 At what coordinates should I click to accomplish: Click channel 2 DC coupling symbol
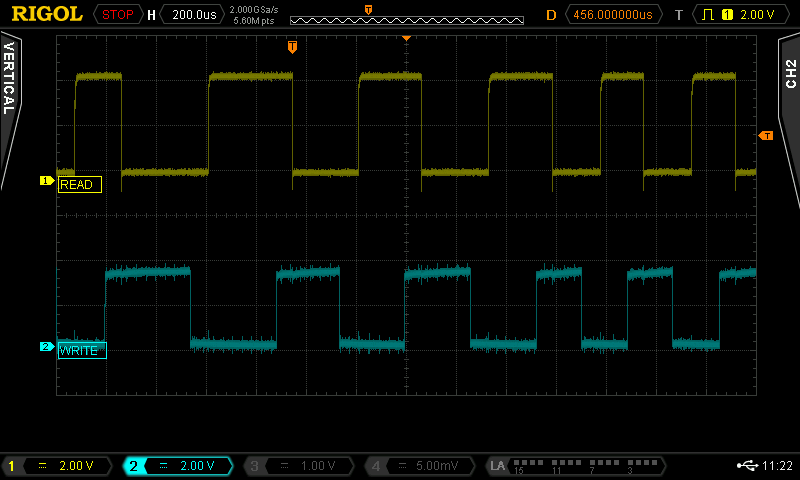tap(164, 466)
